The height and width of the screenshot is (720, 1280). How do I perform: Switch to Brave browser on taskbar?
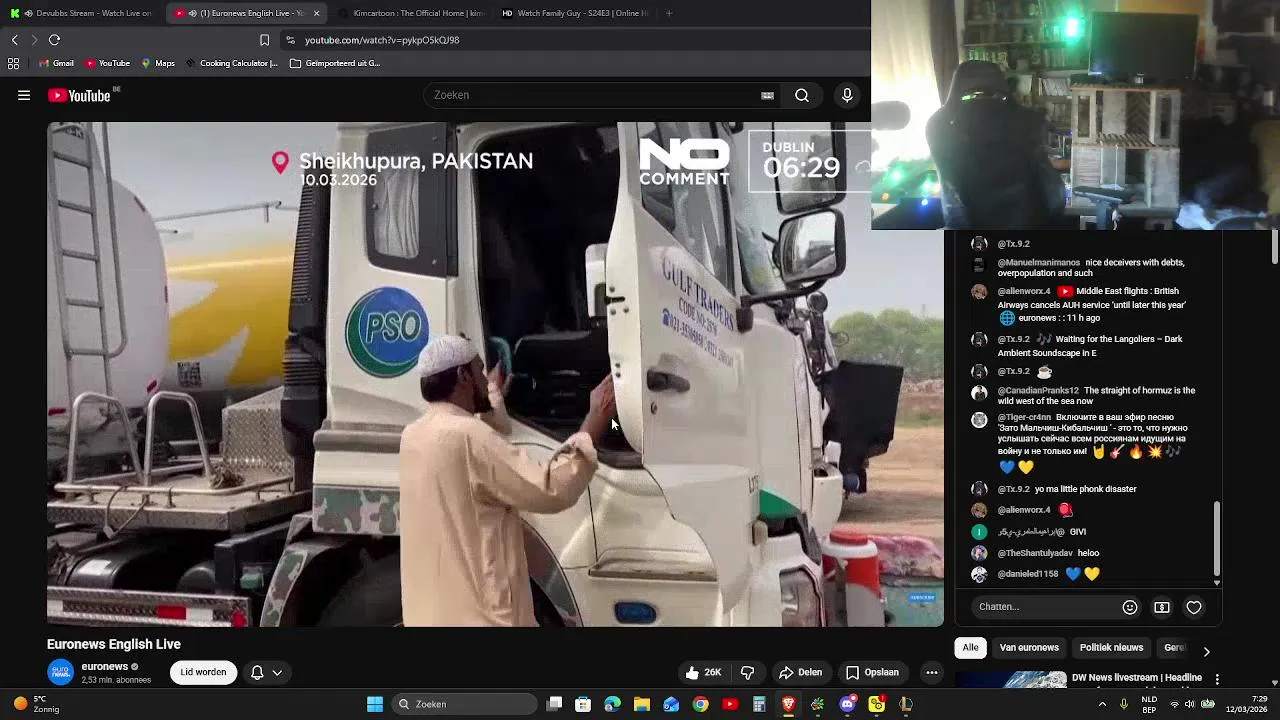point(789,704)
